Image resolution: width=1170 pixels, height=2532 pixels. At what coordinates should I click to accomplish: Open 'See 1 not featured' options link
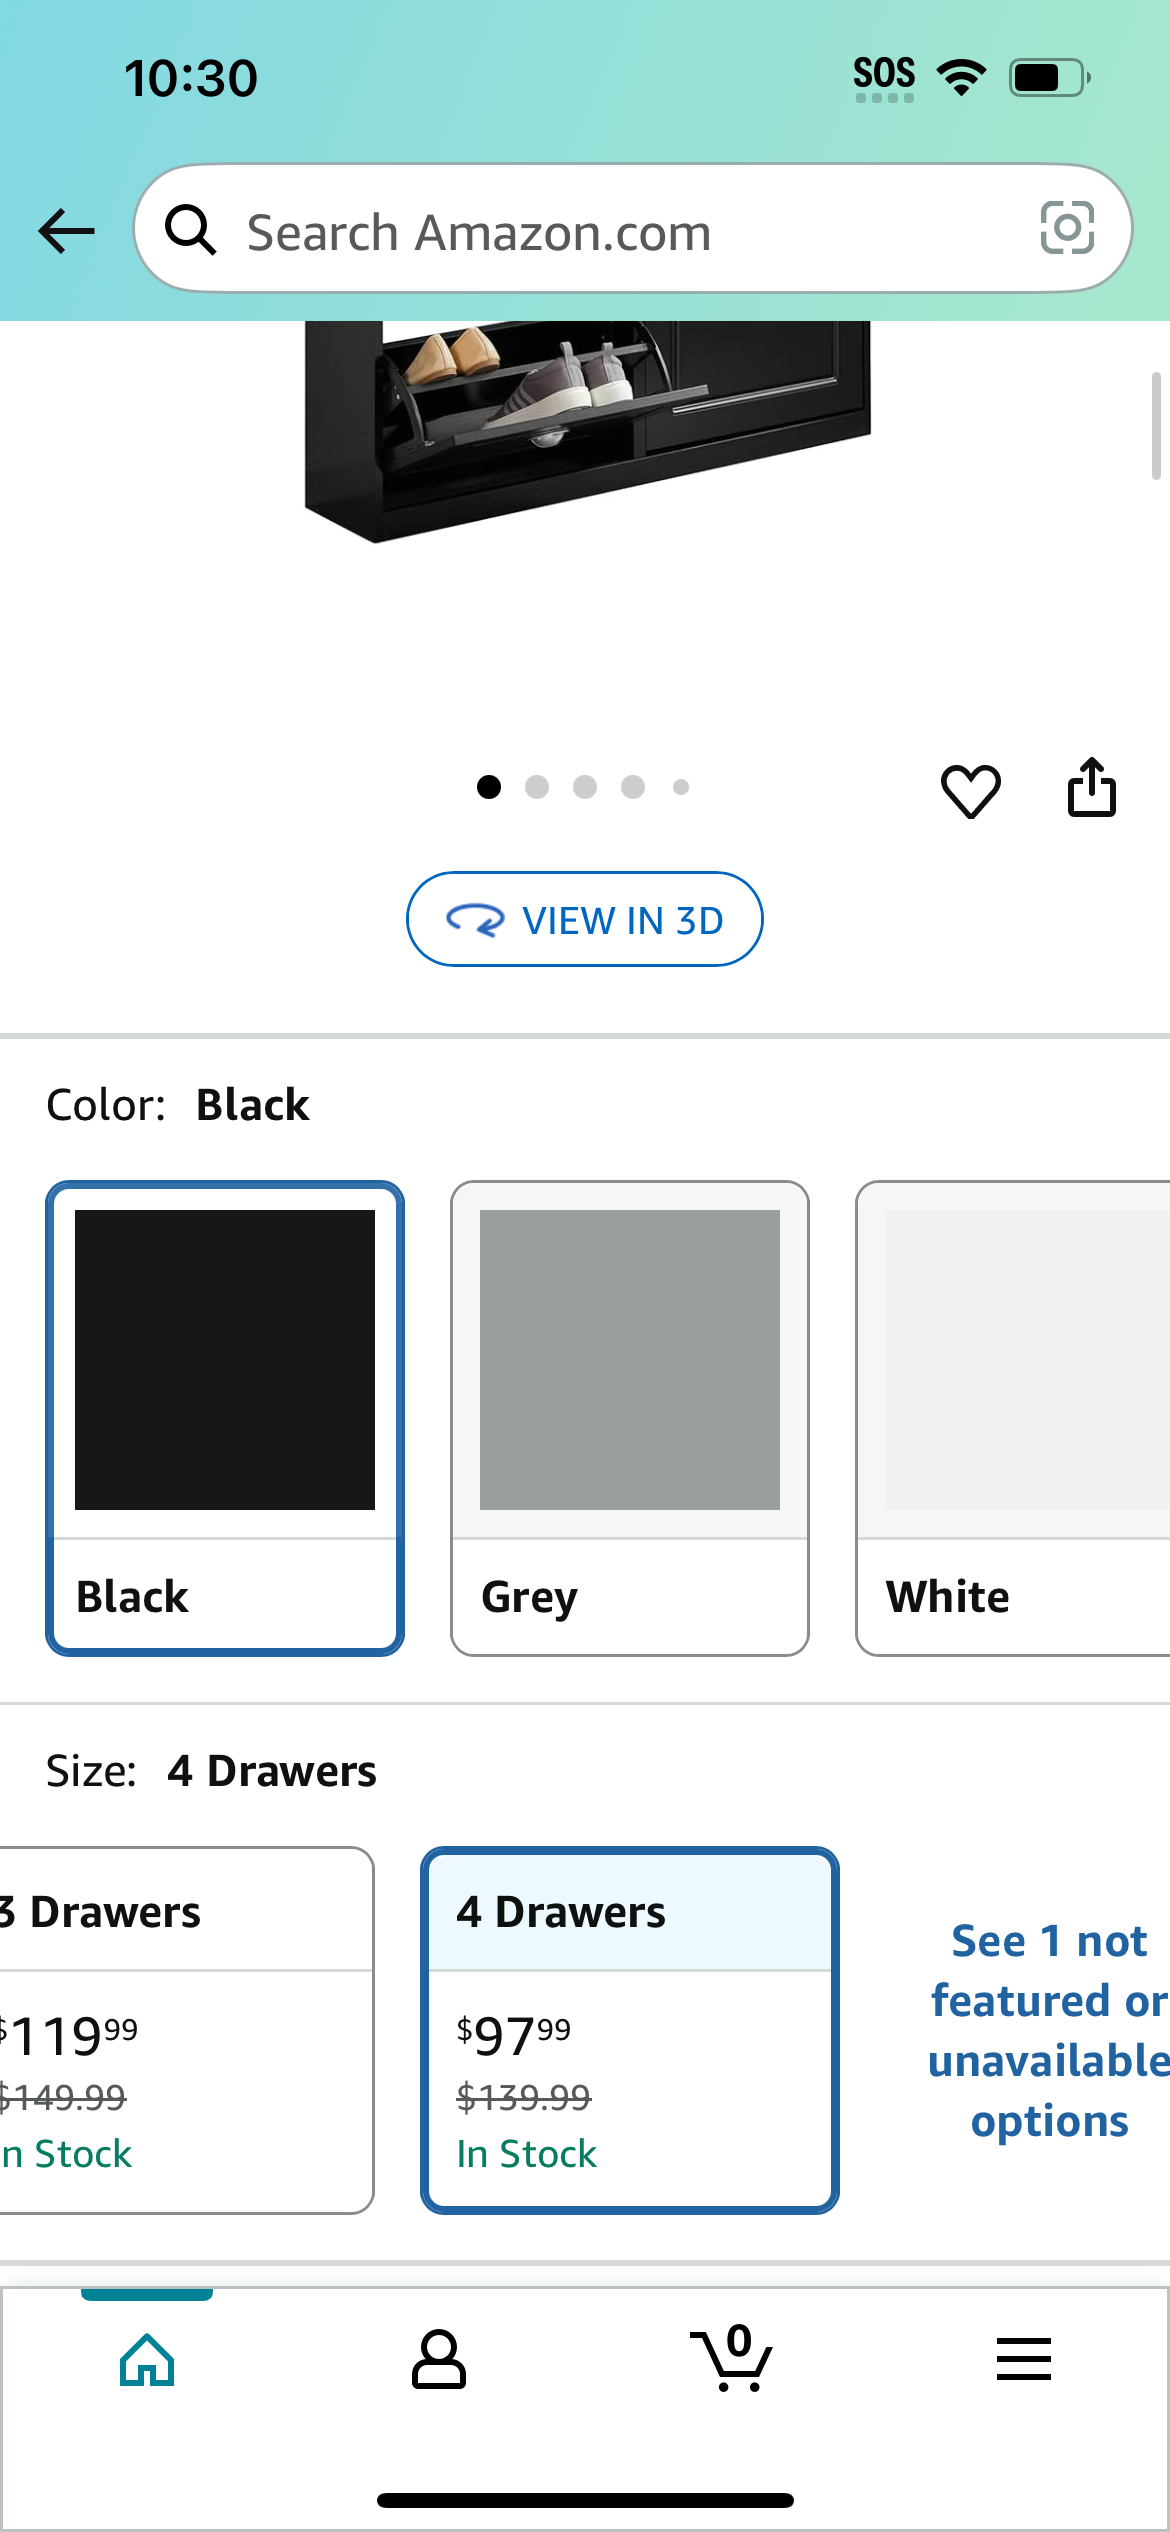pyautogui.click(x=1049, y=2030)
